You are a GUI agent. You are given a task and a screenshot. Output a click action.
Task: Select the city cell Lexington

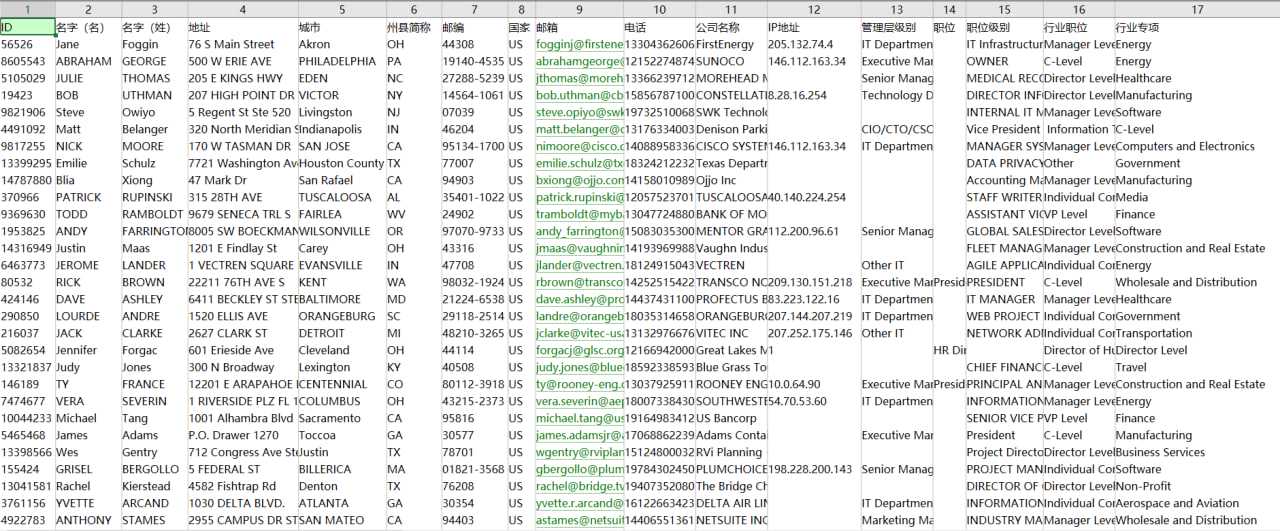(341, 367)
